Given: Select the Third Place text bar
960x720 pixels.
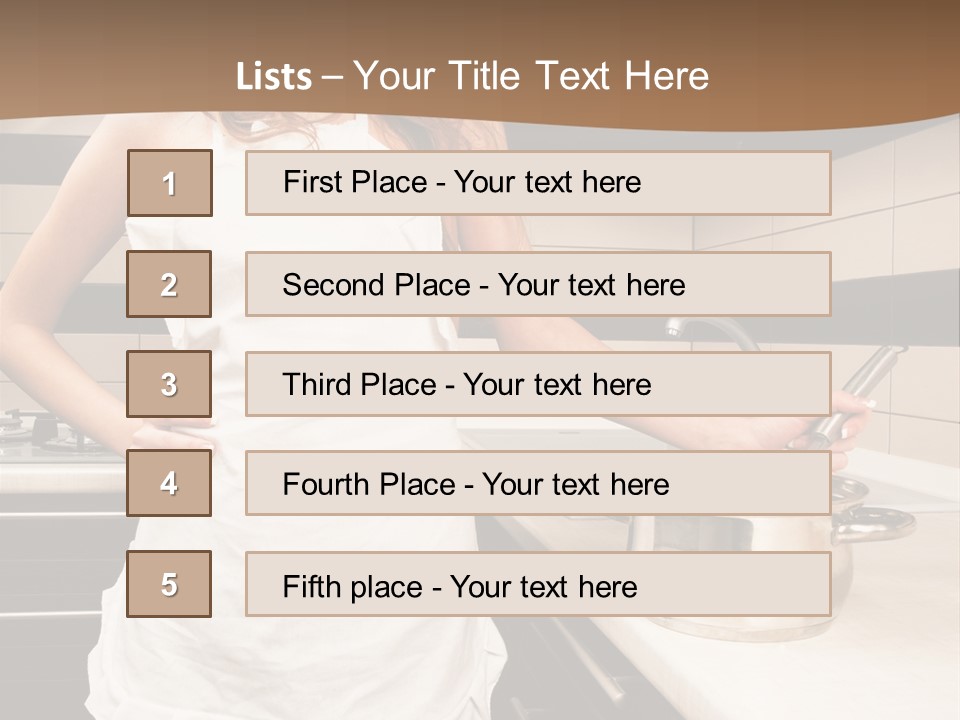Looking at the screenshot, I should (x=538, y=384).
